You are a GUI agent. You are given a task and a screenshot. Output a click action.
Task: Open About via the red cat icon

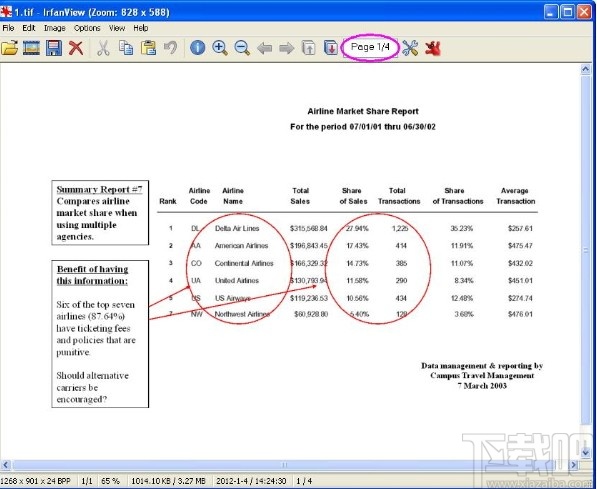[x=433, y=48]
